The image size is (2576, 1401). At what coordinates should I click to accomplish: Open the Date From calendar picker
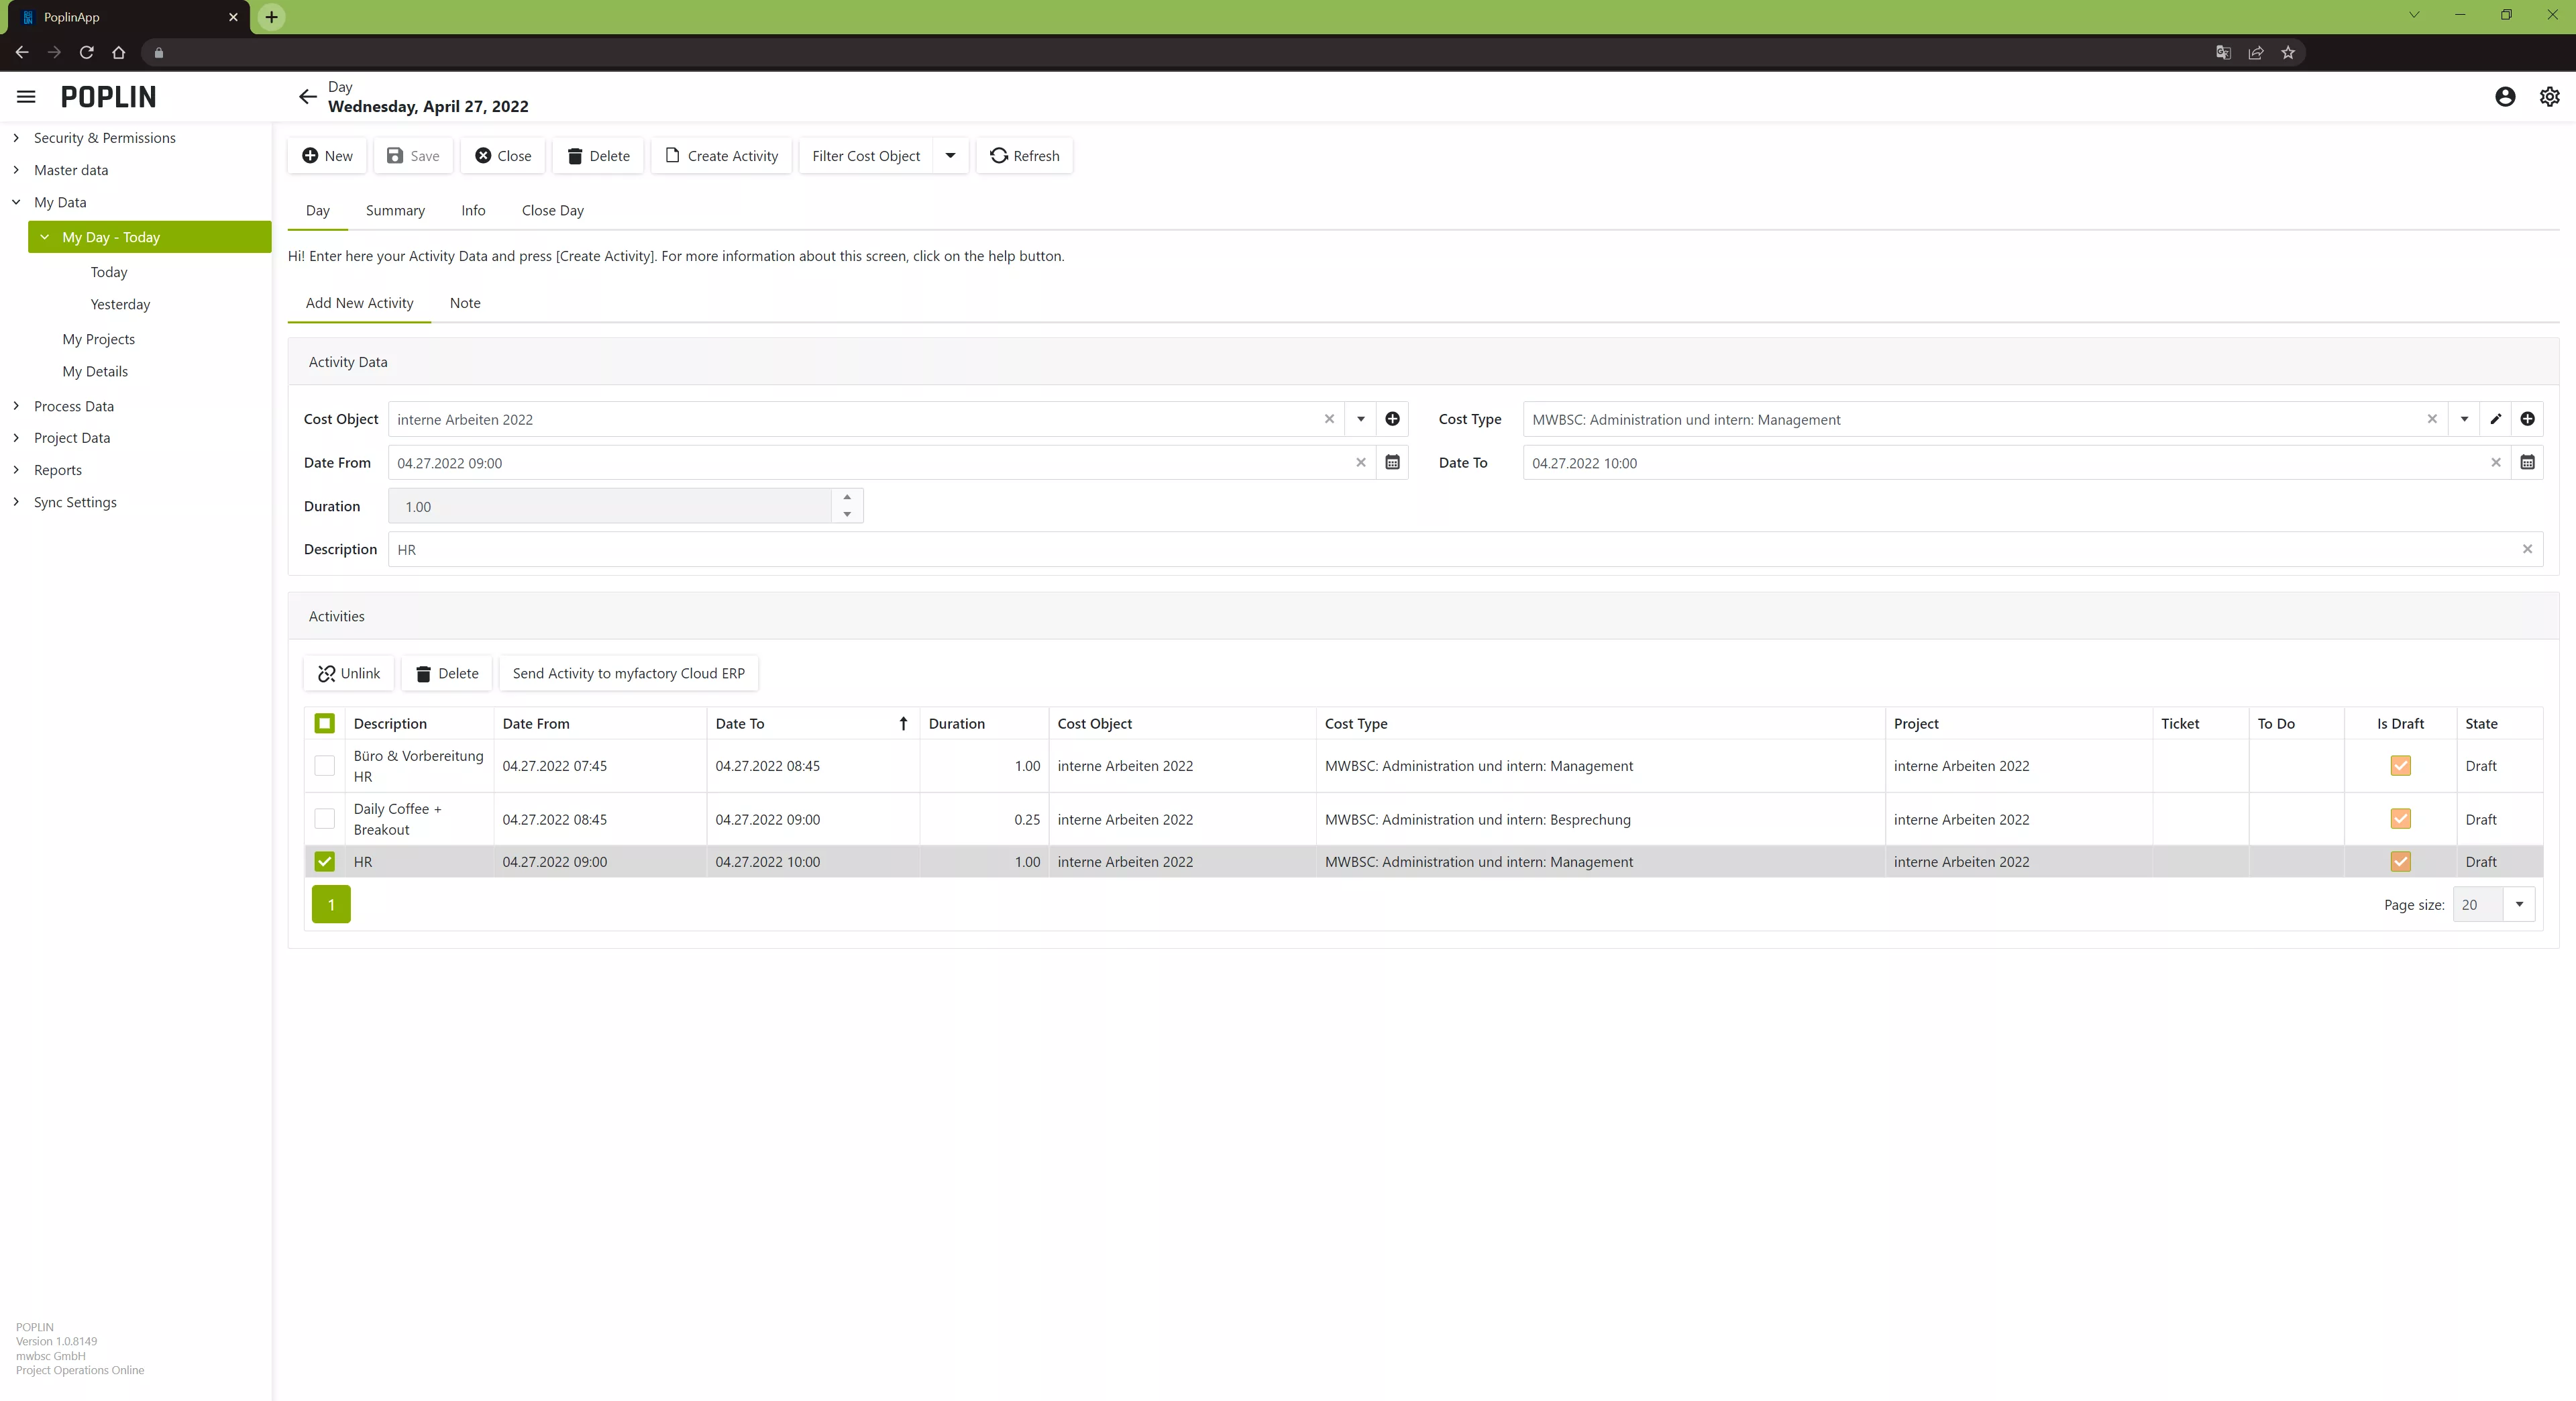coord(1392,463)
